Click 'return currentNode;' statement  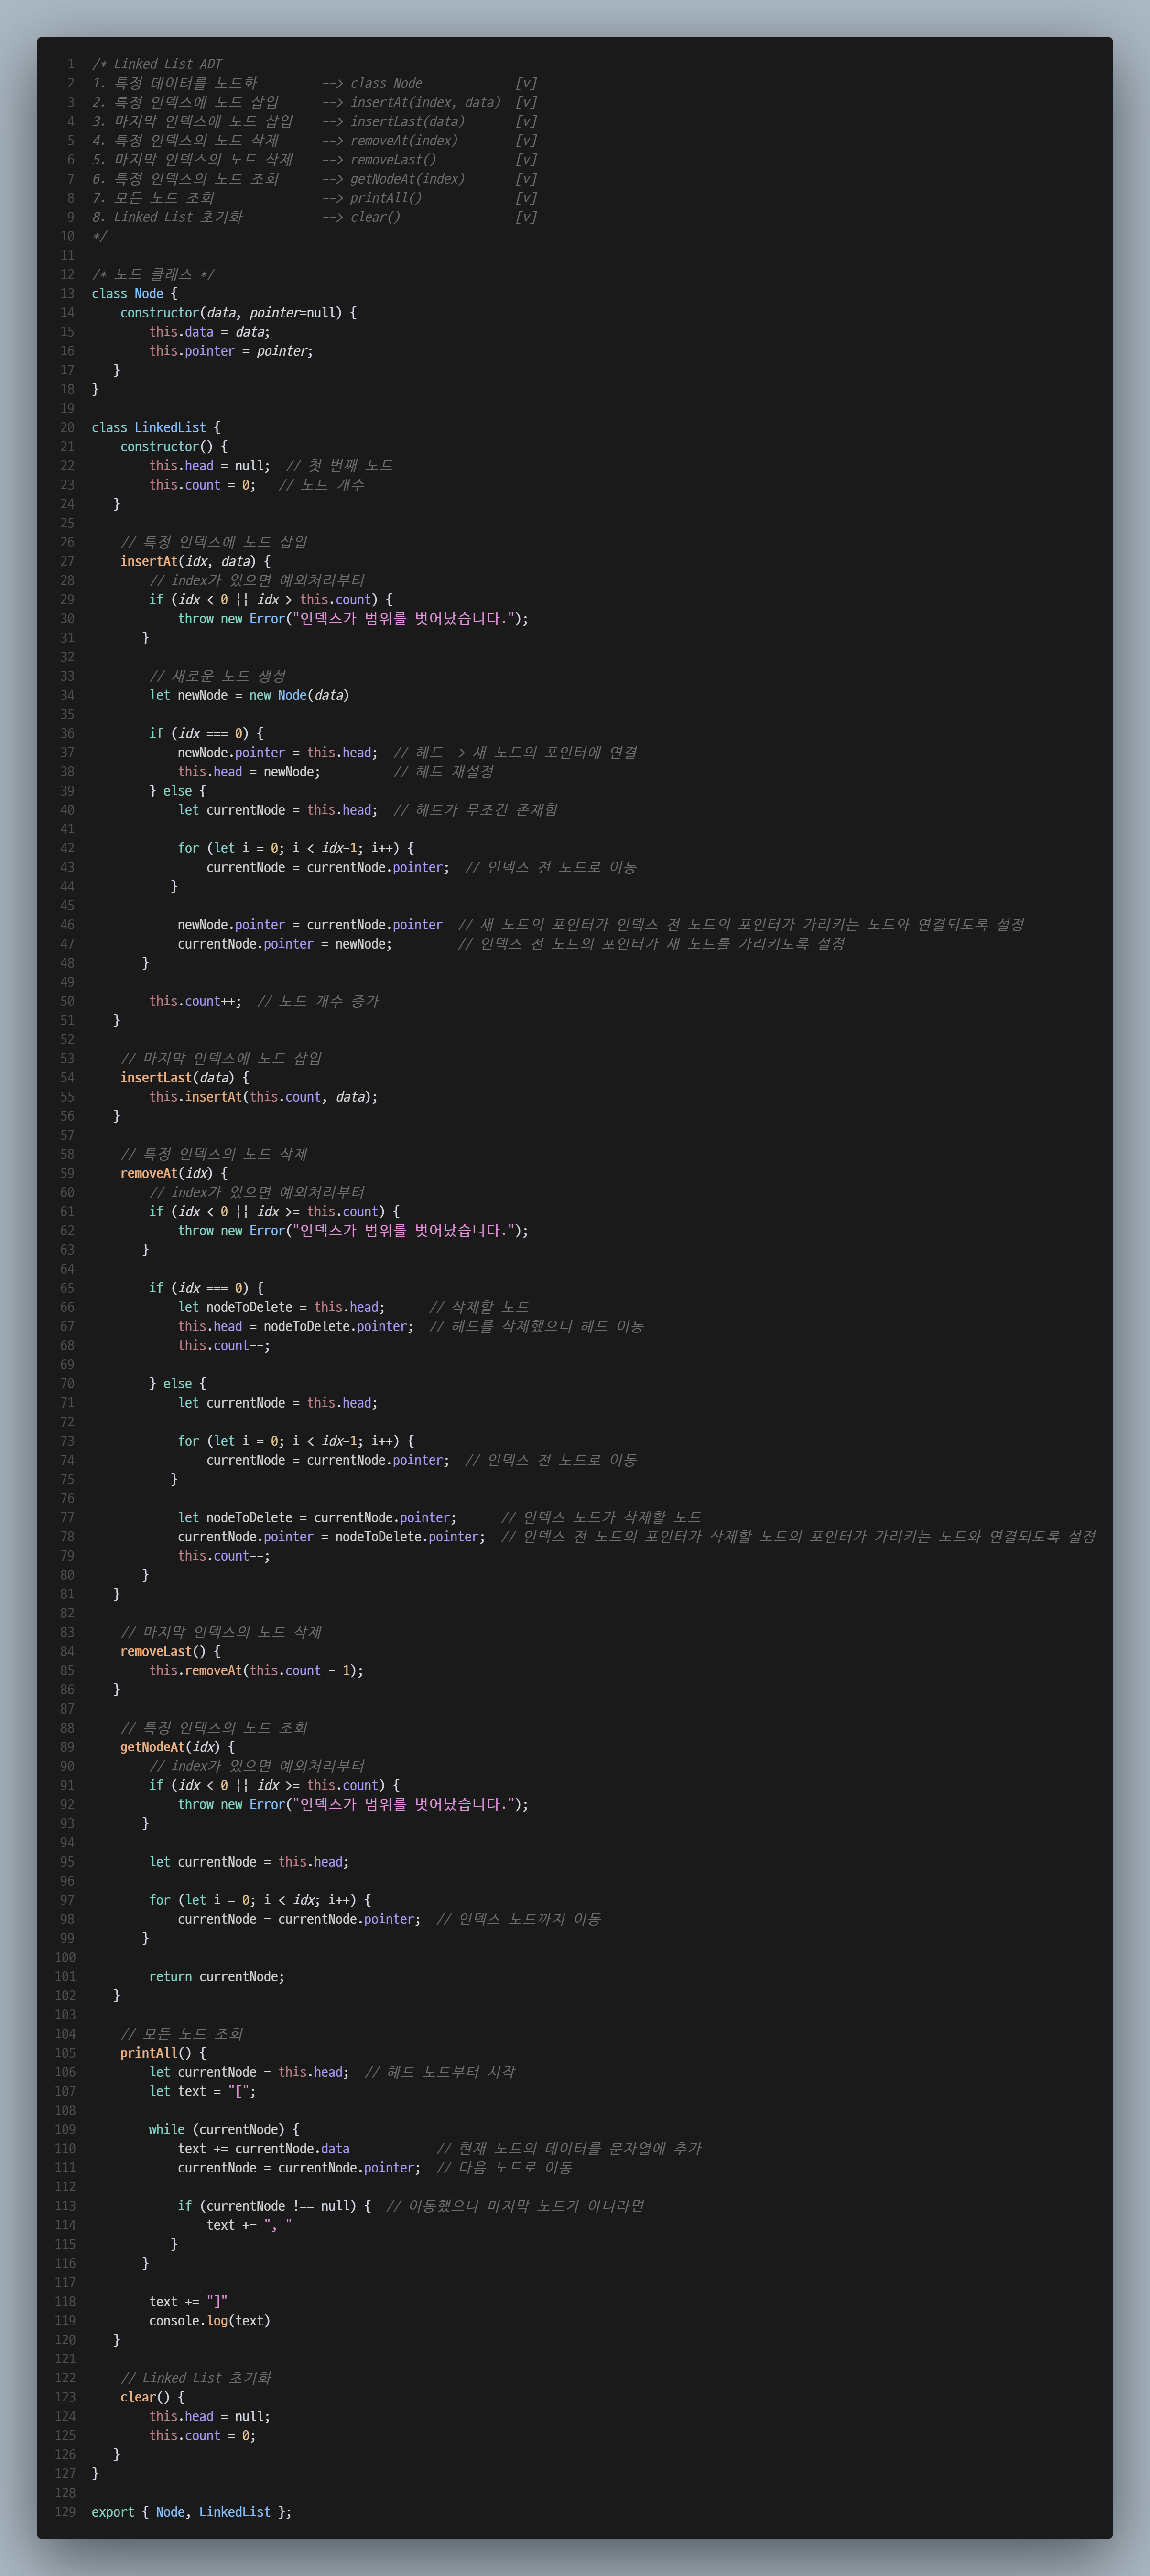217,1977
